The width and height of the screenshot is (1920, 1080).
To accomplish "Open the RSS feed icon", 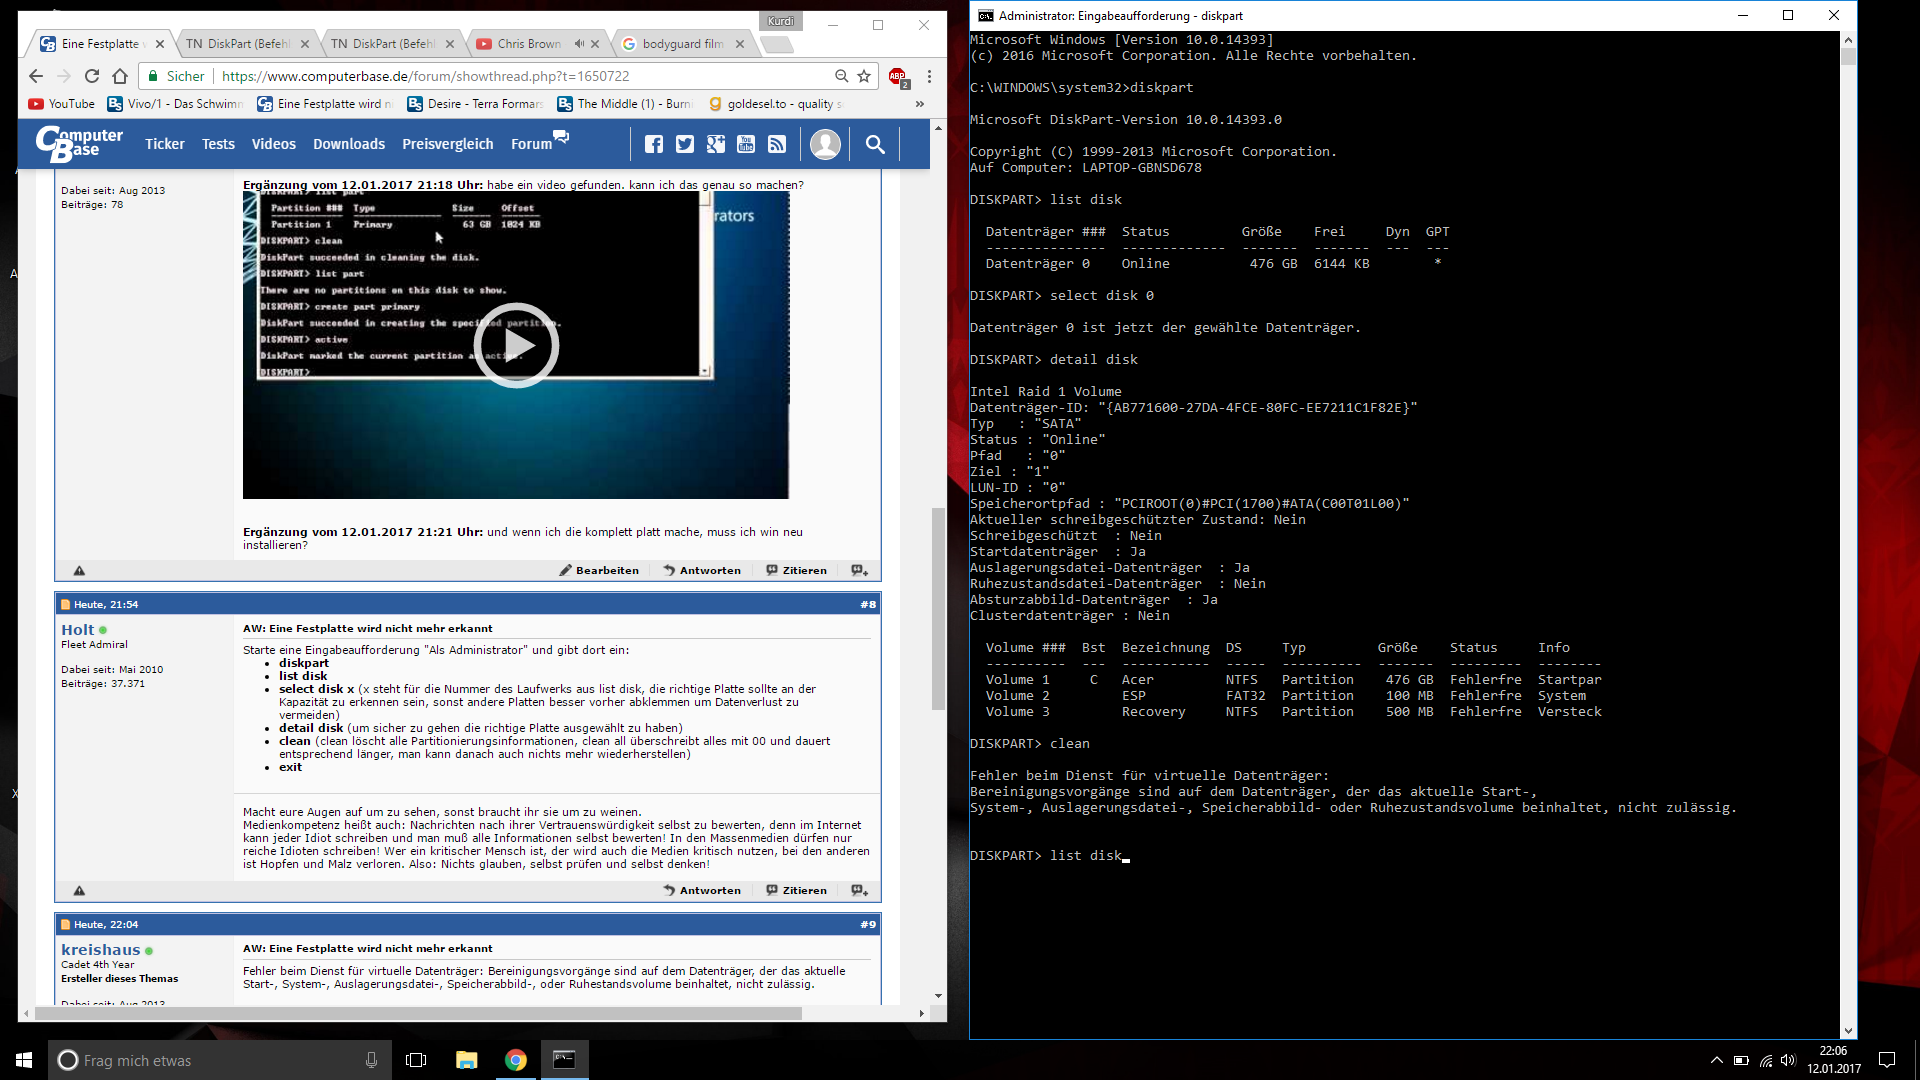I will [777, 144].
